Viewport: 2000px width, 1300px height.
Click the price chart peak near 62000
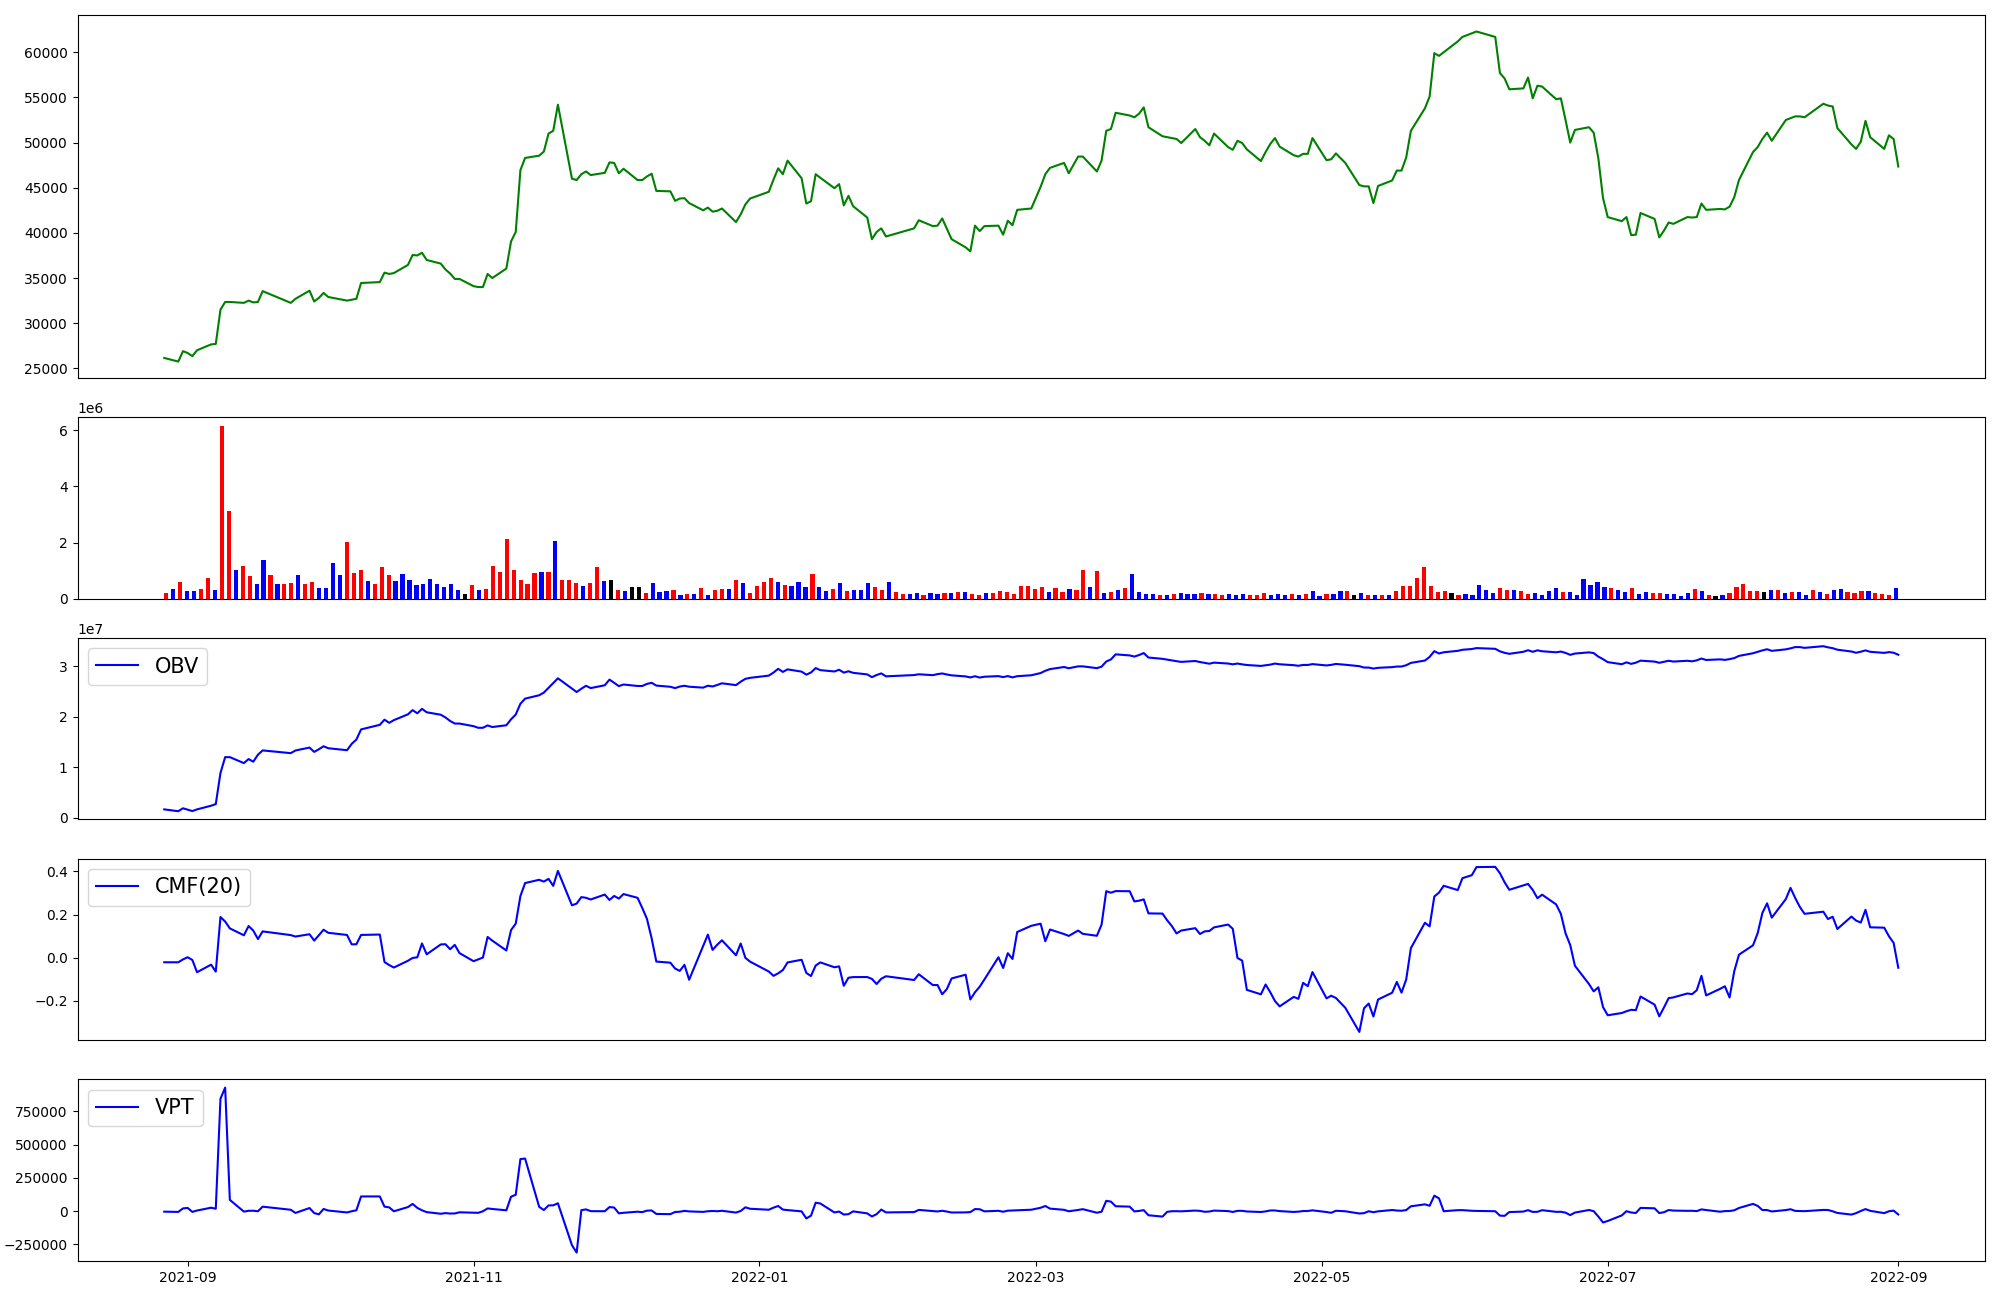pos(1476,32)
